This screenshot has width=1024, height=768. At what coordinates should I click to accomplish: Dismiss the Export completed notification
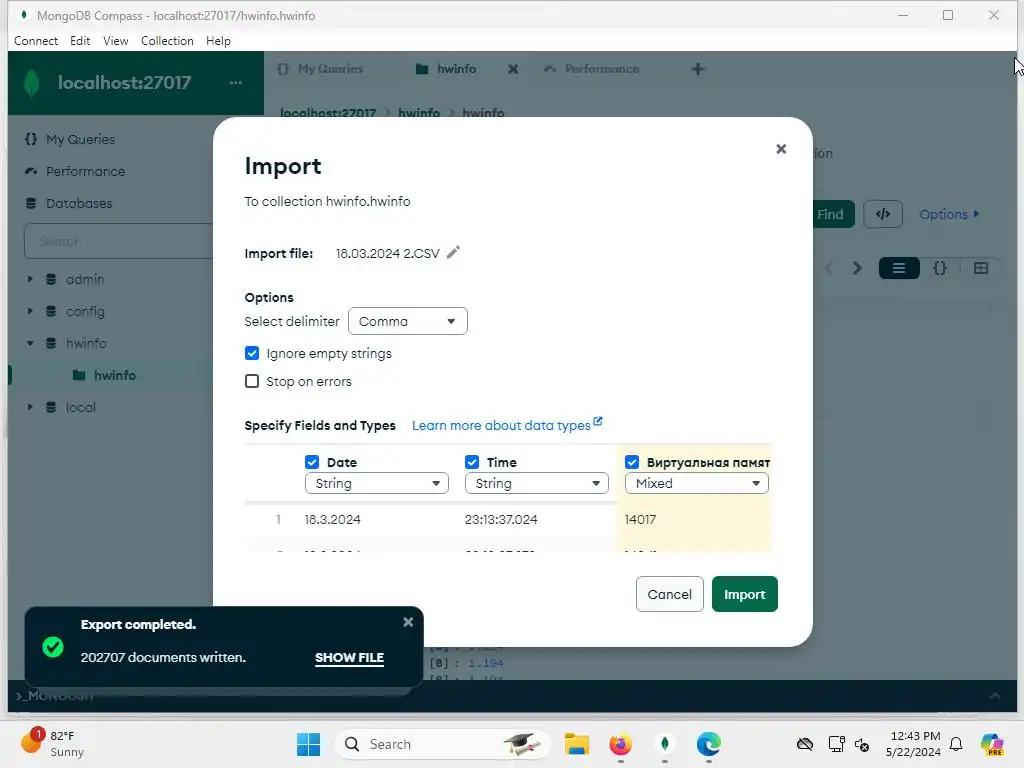[408, 622]
